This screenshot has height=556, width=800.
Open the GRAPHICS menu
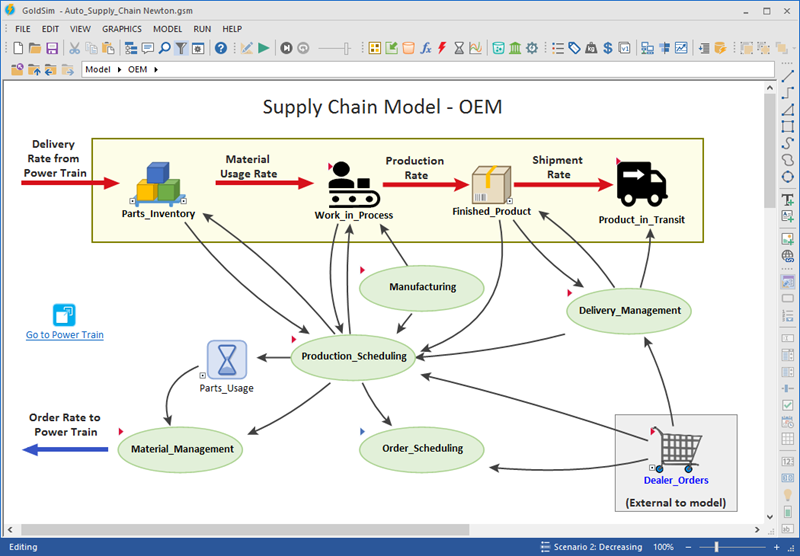[121, 29]
